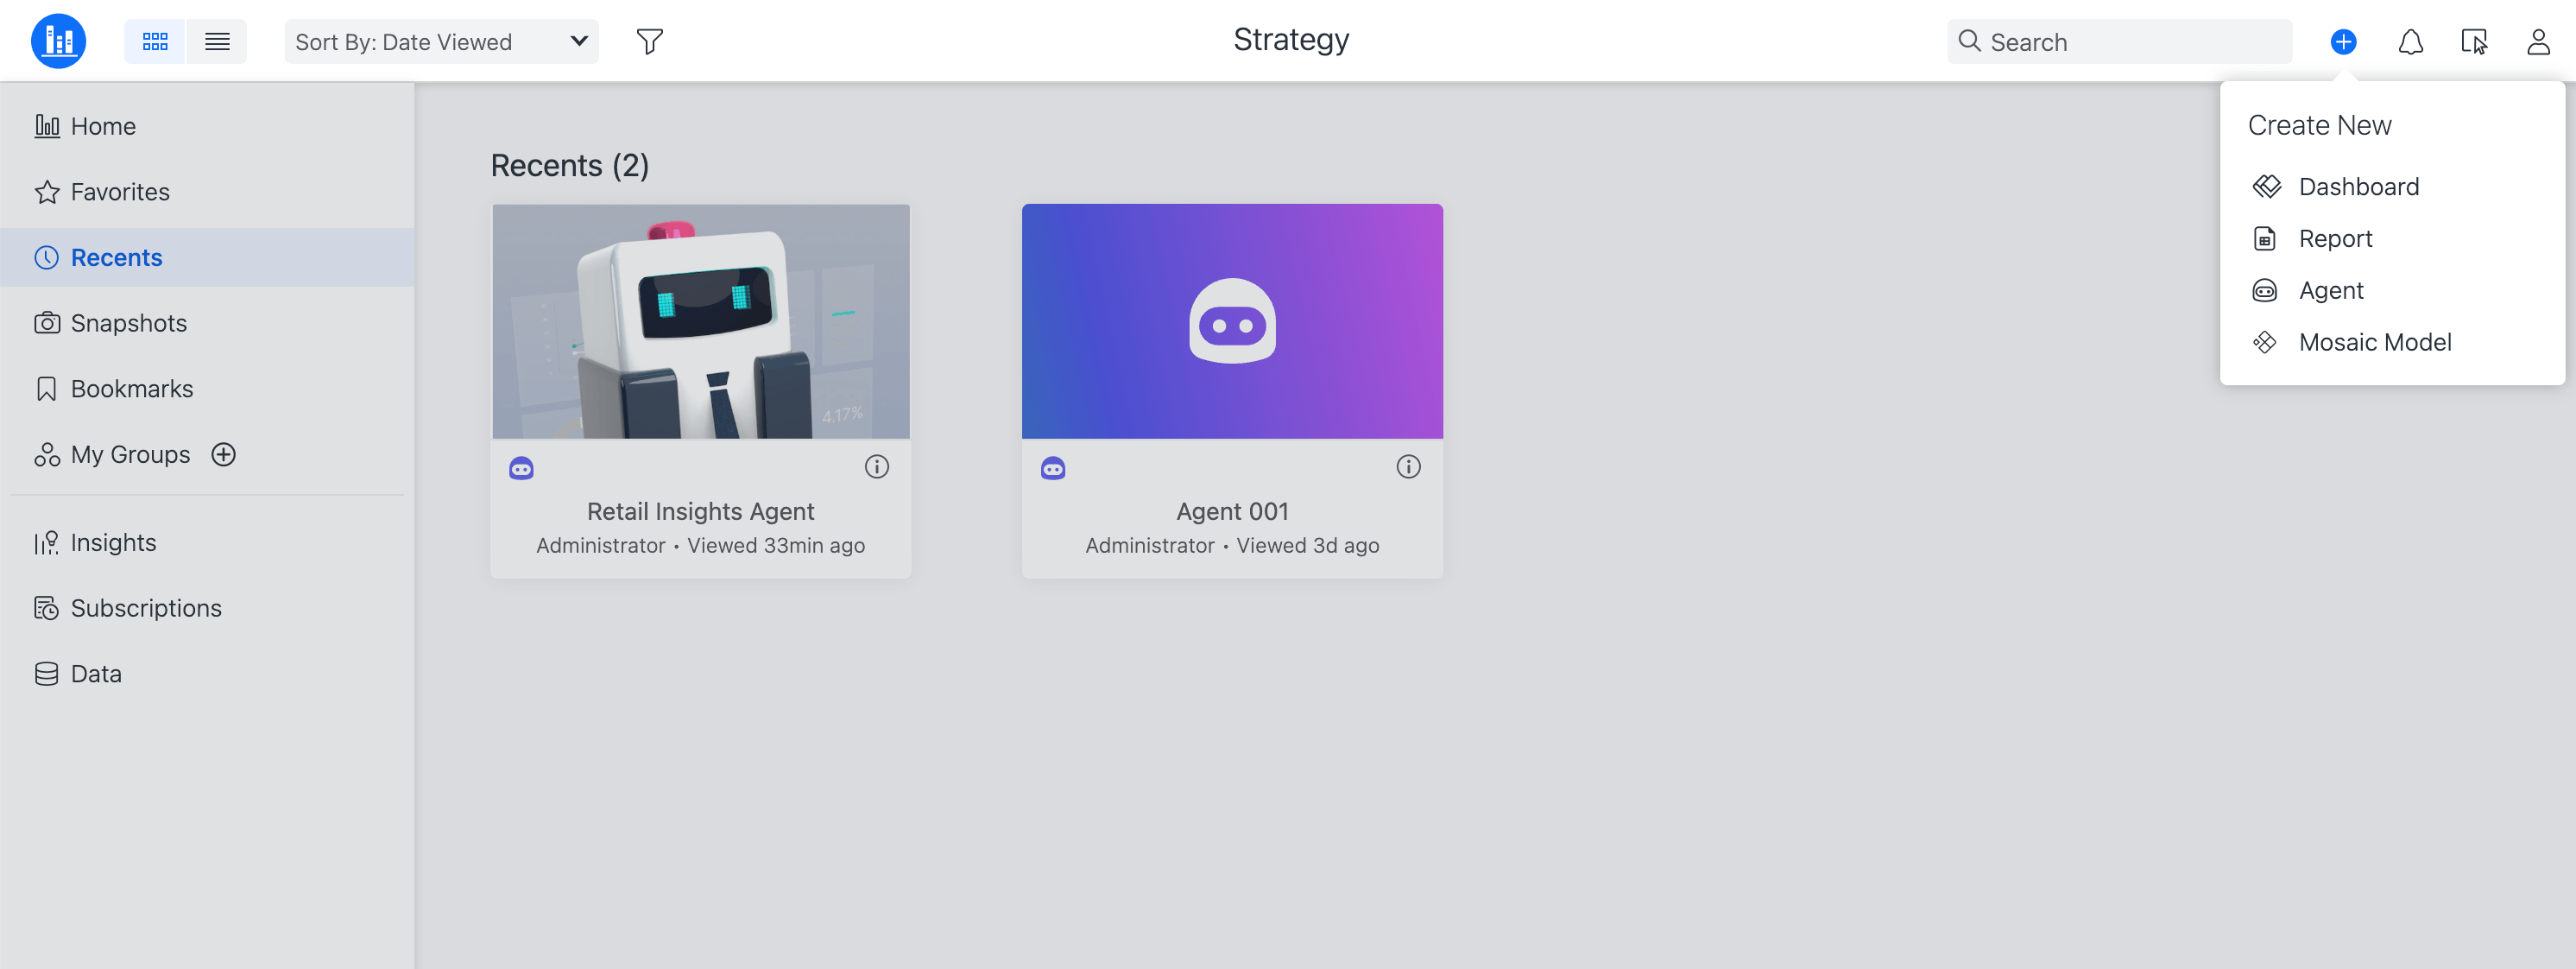Open Subscriptions in the sidebar

tap(145, 608)
